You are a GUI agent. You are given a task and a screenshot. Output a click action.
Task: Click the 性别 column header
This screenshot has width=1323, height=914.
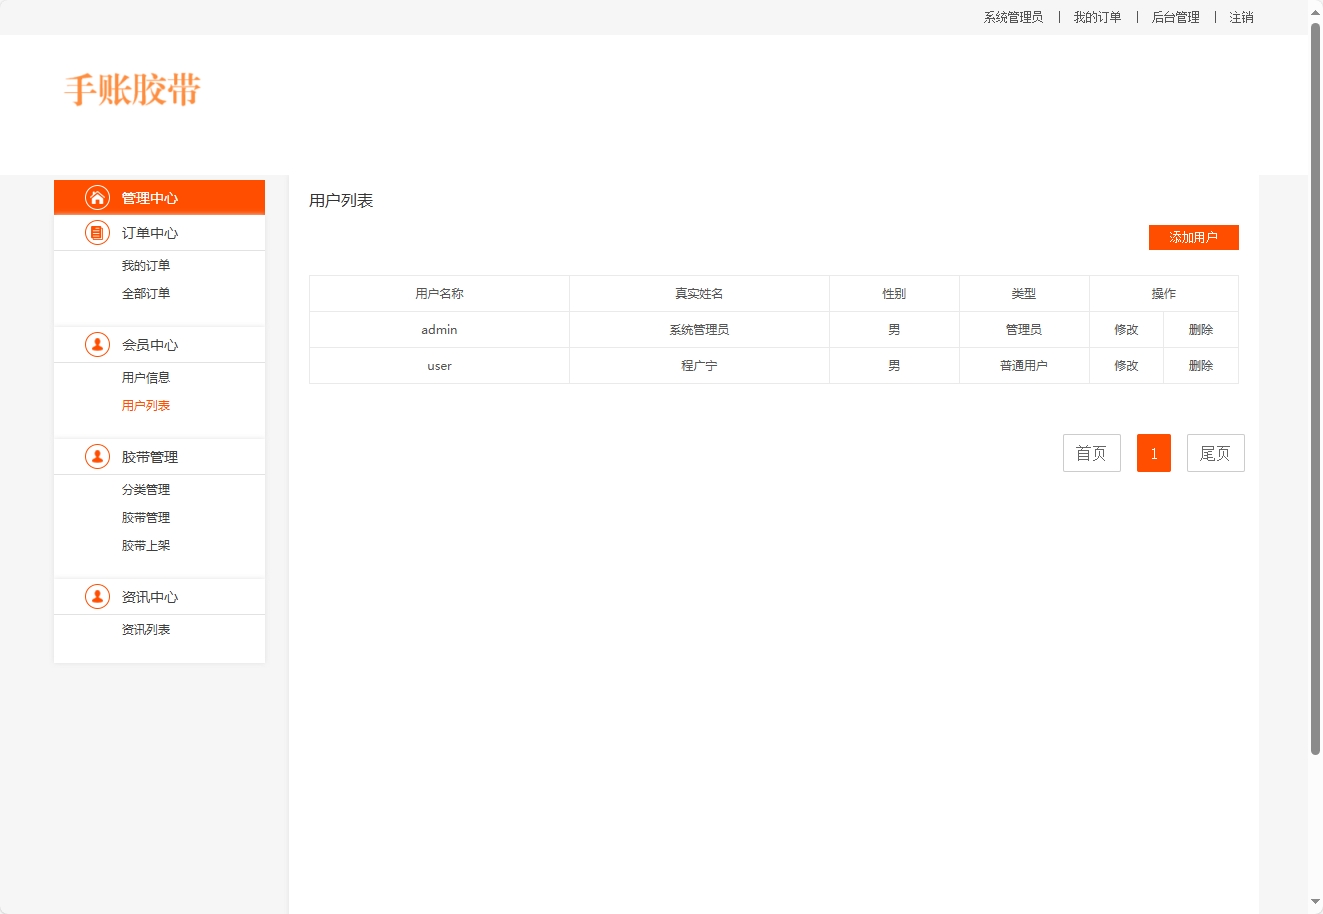pos(894,293)
